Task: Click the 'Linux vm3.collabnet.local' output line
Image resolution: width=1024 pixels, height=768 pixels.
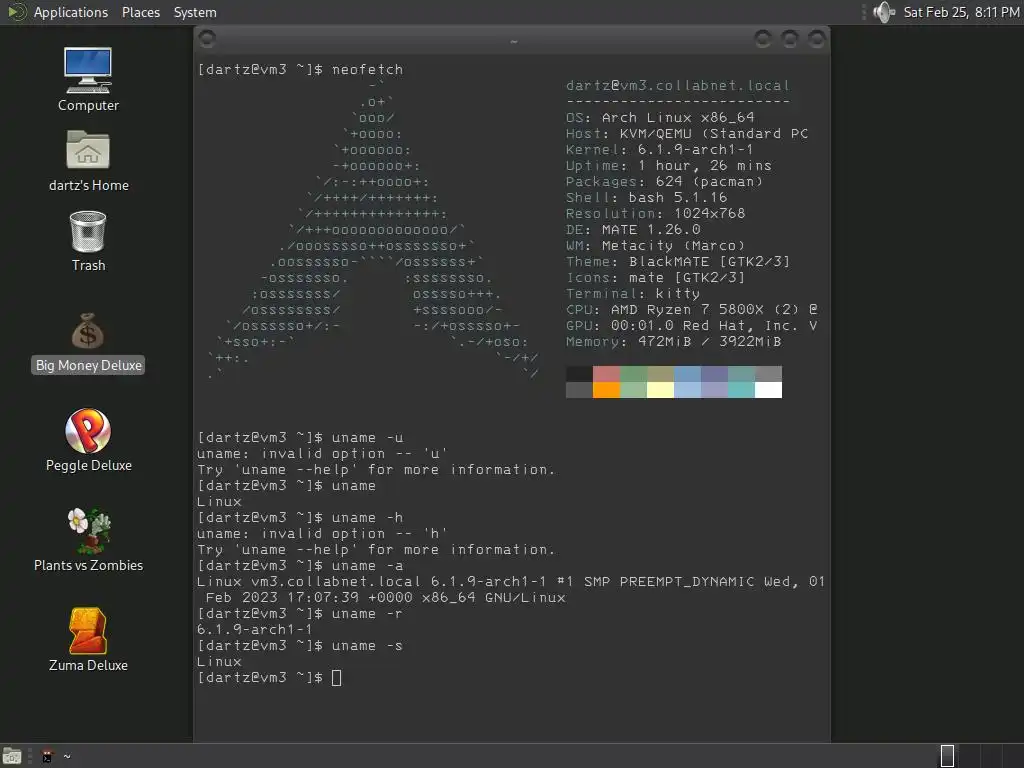Action: pos(511,582)
